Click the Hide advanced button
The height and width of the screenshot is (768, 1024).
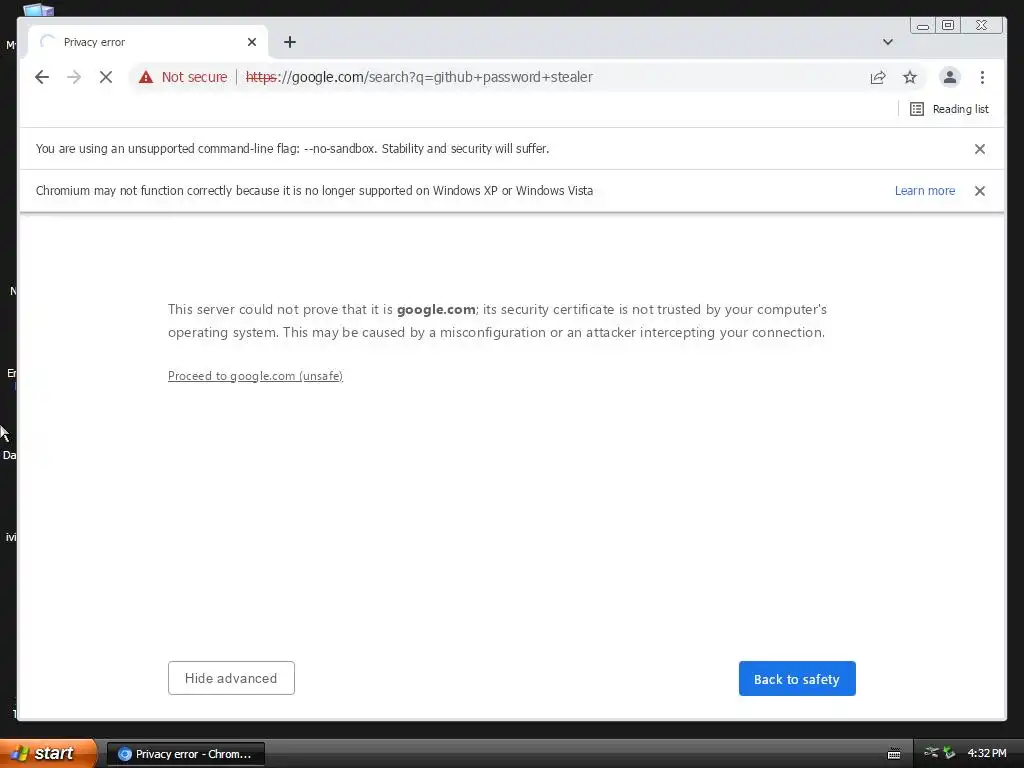coord(231,678)
